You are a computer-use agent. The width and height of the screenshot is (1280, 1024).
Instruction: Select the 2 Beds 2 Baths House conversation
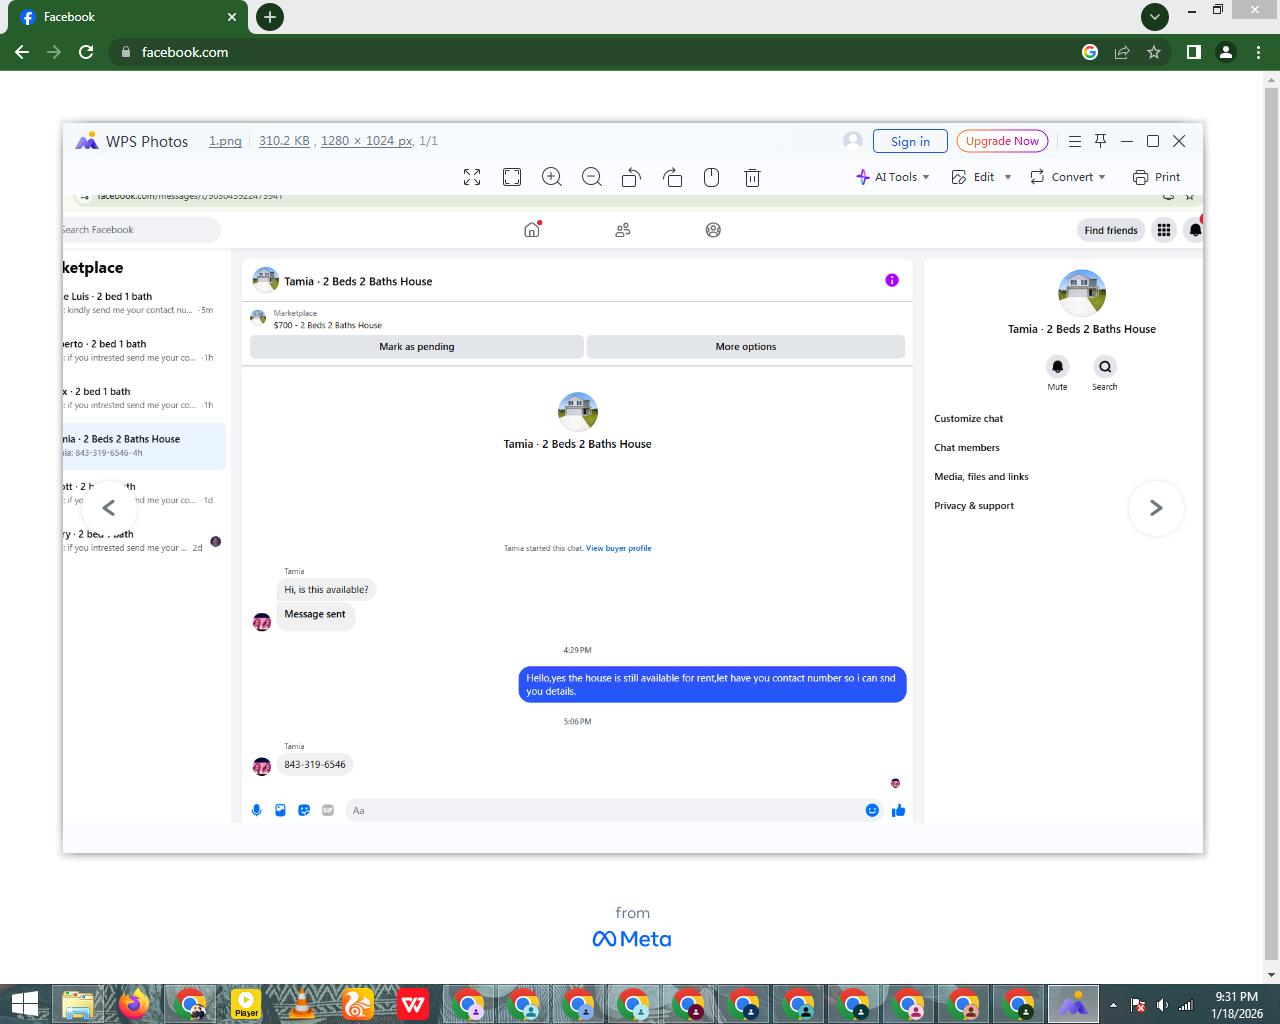144,446
